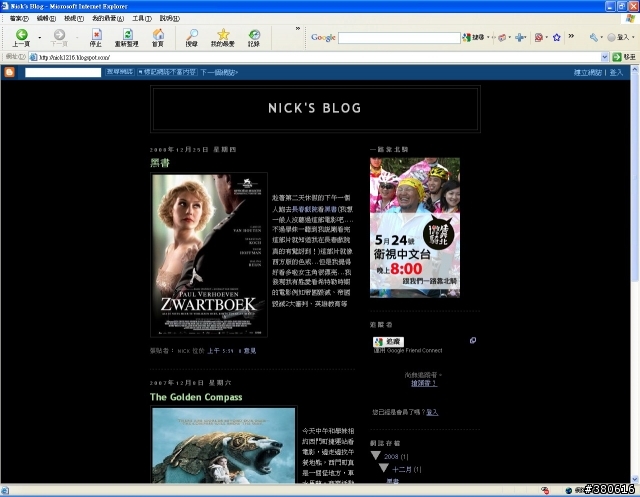Click the 'be the first follower' link
Image resolution: width=640 pixels, height=497 pixels.
coord(424,383)
